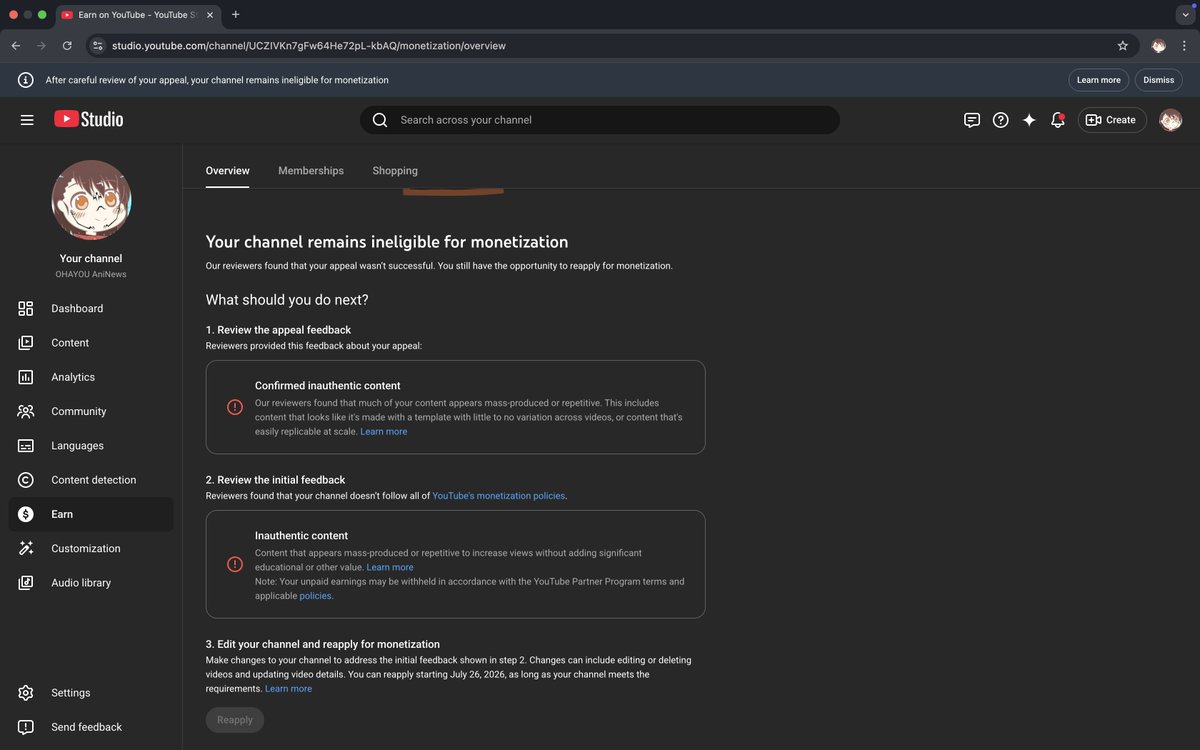Screen dimensions: 1200x750
Task: Select the Earn on YouTube browser tab
Action: [x=137, y=15]
